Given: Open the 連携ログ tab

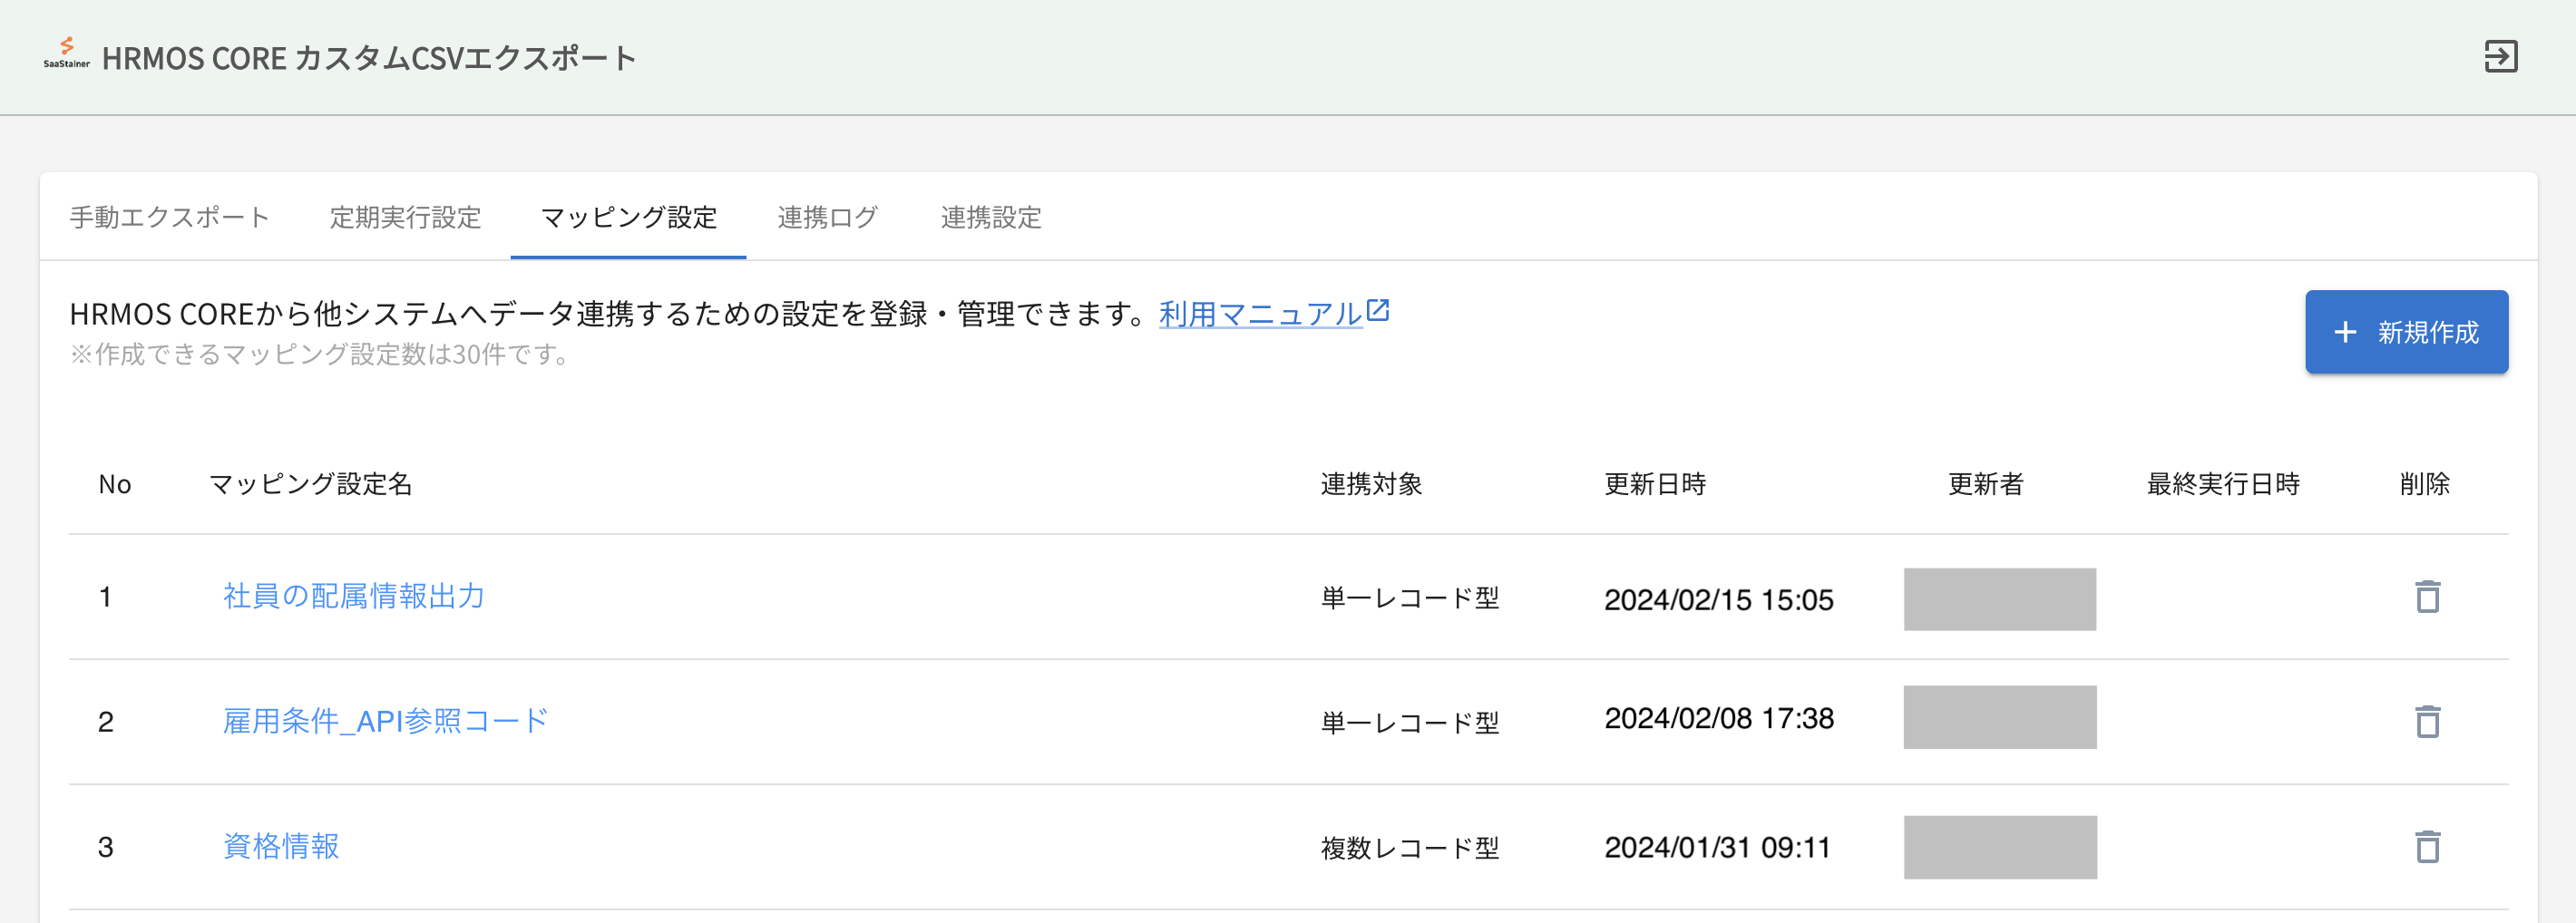Looking at the screenshot, I should (827, 218).
